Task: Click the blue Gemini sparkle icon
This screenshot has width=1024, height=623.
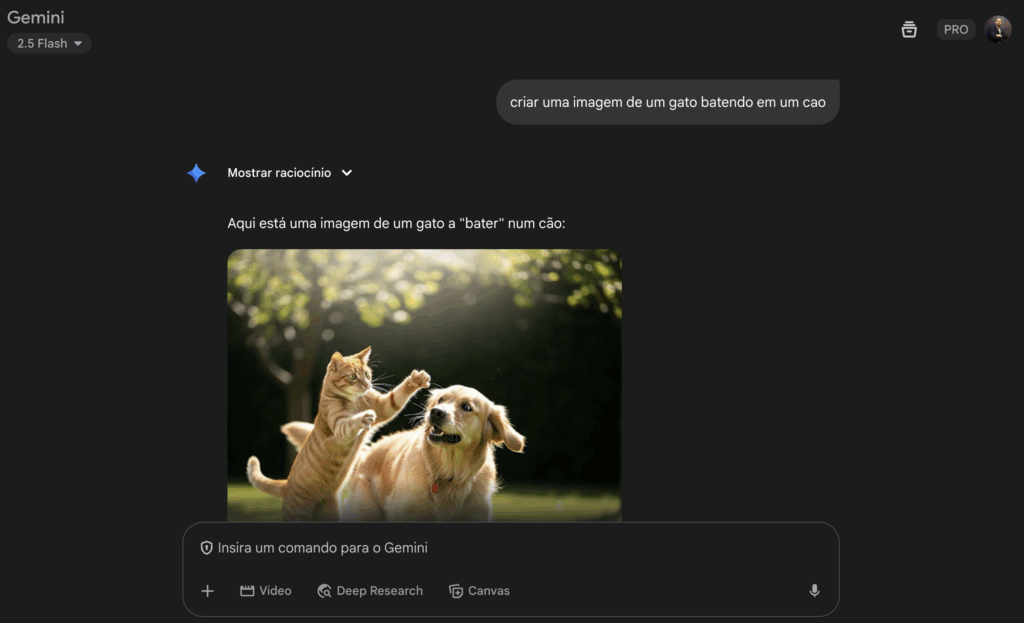Action: tap(196, 173)
